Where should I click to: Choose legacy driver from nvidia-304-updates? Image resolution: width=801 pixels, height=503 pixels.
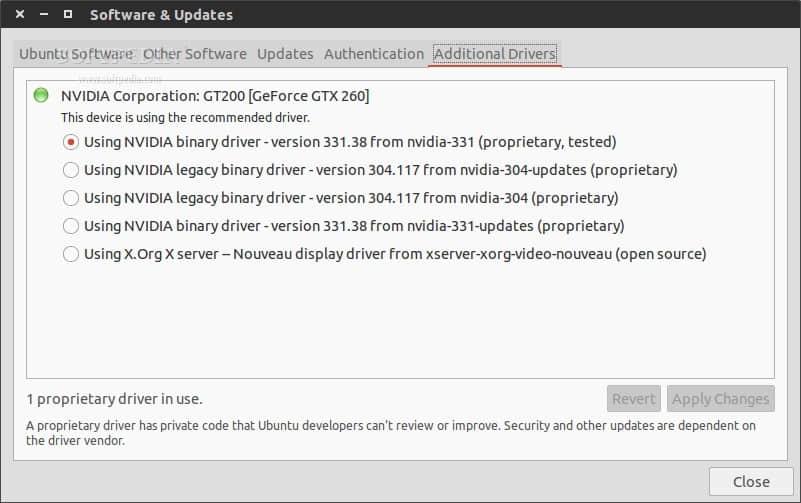point(71,170)
